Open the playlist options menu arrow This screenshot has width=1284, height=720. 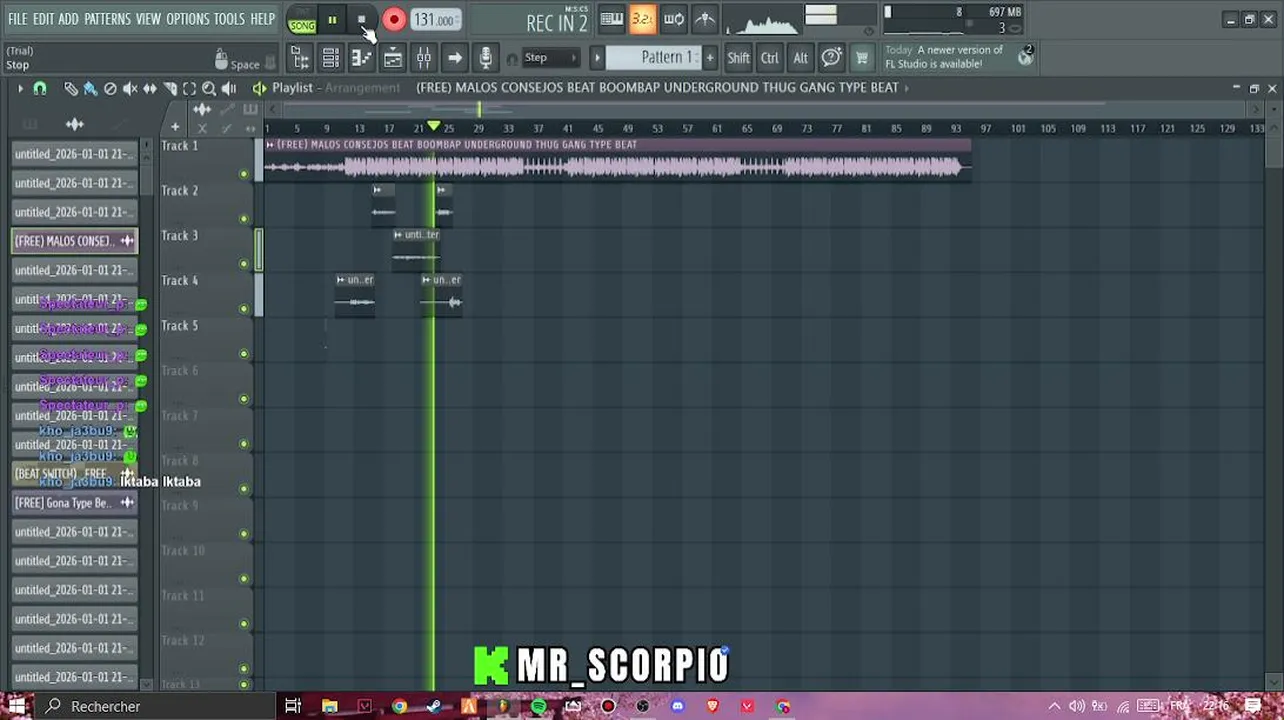tap(19, 88)
